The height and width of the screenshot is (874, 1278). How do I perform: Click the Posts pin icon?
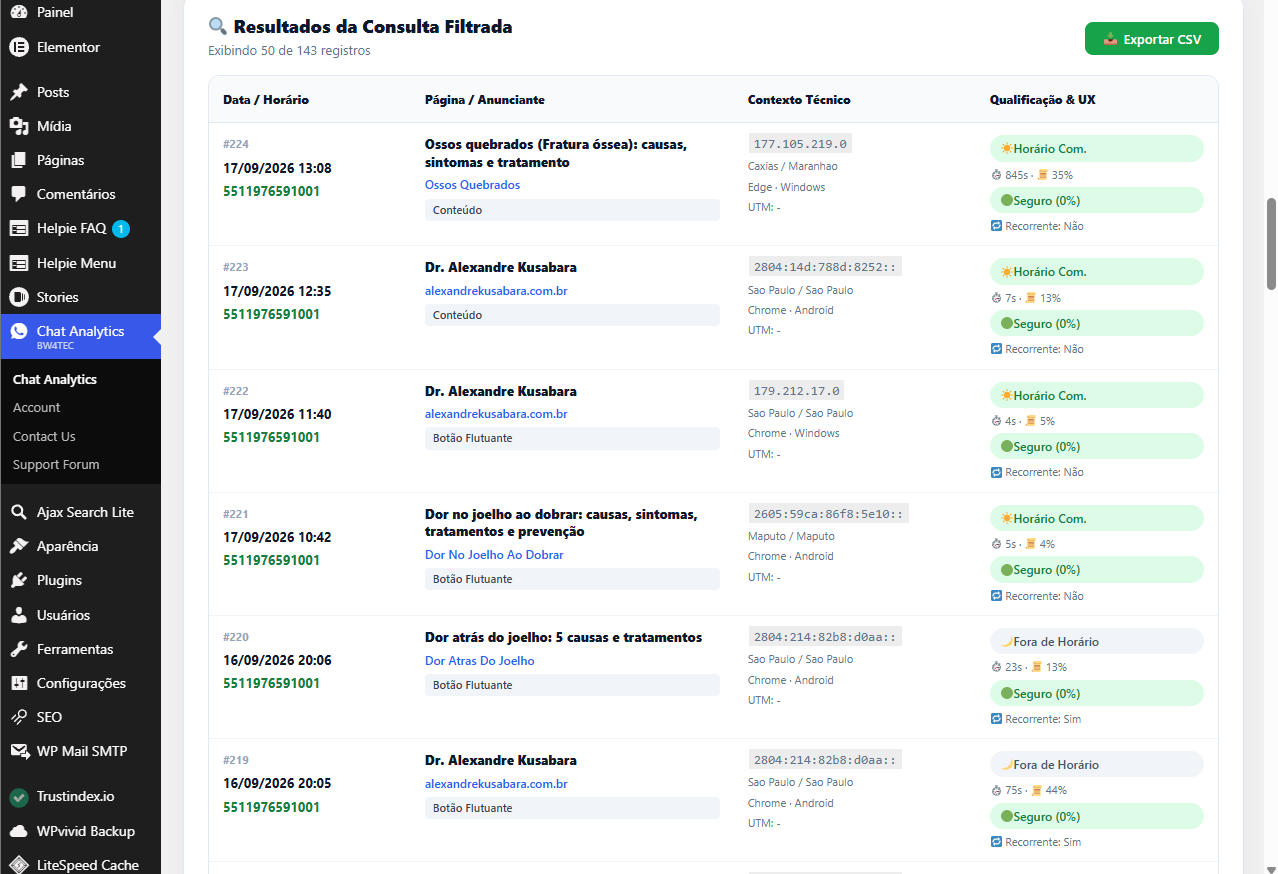pyautogui.click(x=18, y=92)
